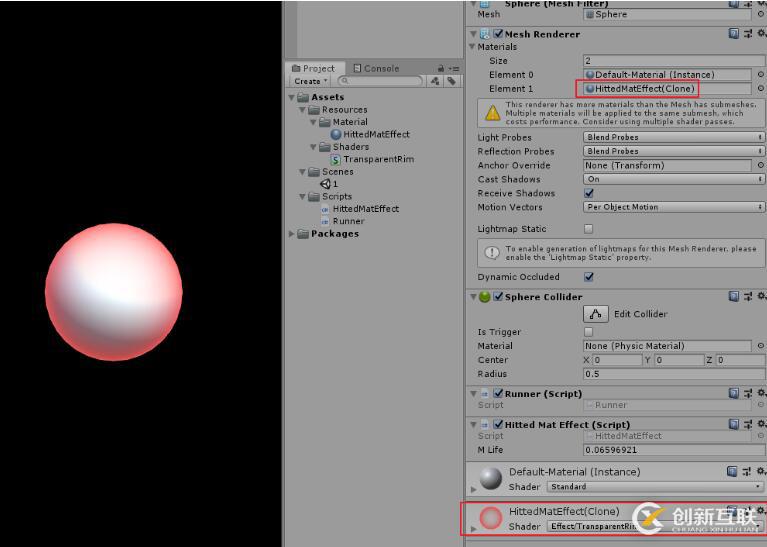Click the Runner script preset icon
This screenshot has height=547, width=767.
[x=748, y=393]
